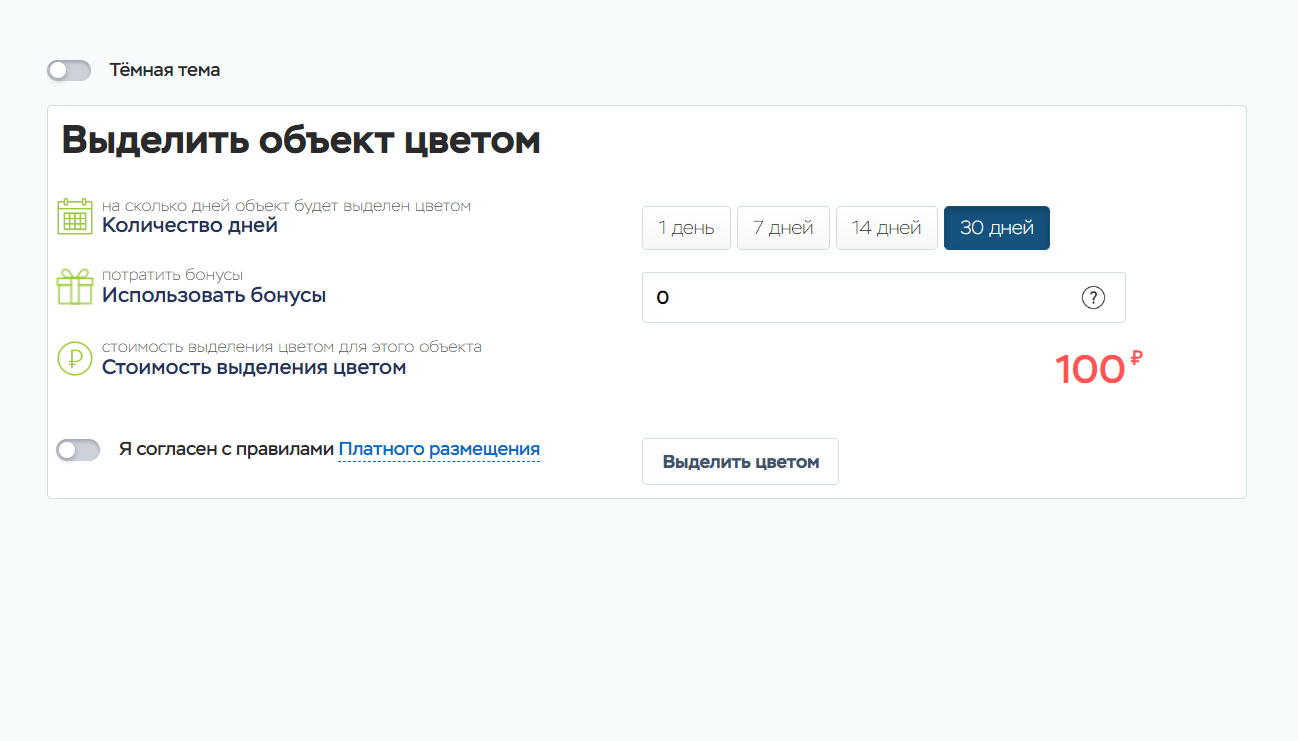Screen dimensions: 1298x741
Task: Click the Стоимость выделения цветом label
Action: [254, 368]
